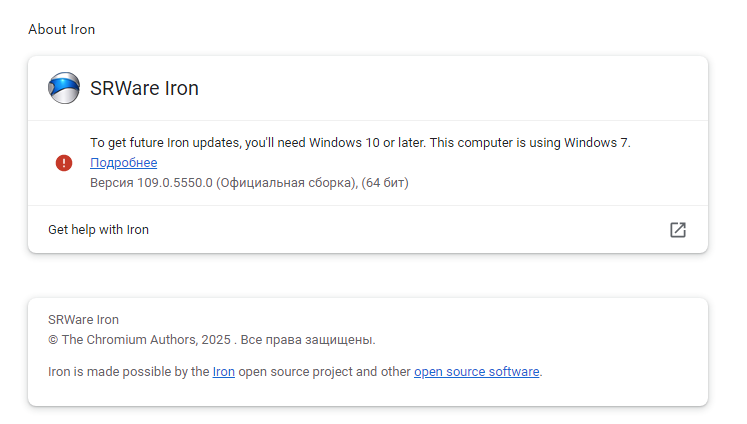Click the Все права защищены text
Image resolution: width=747 pixels, height=424 pixels.
[308, 340]
